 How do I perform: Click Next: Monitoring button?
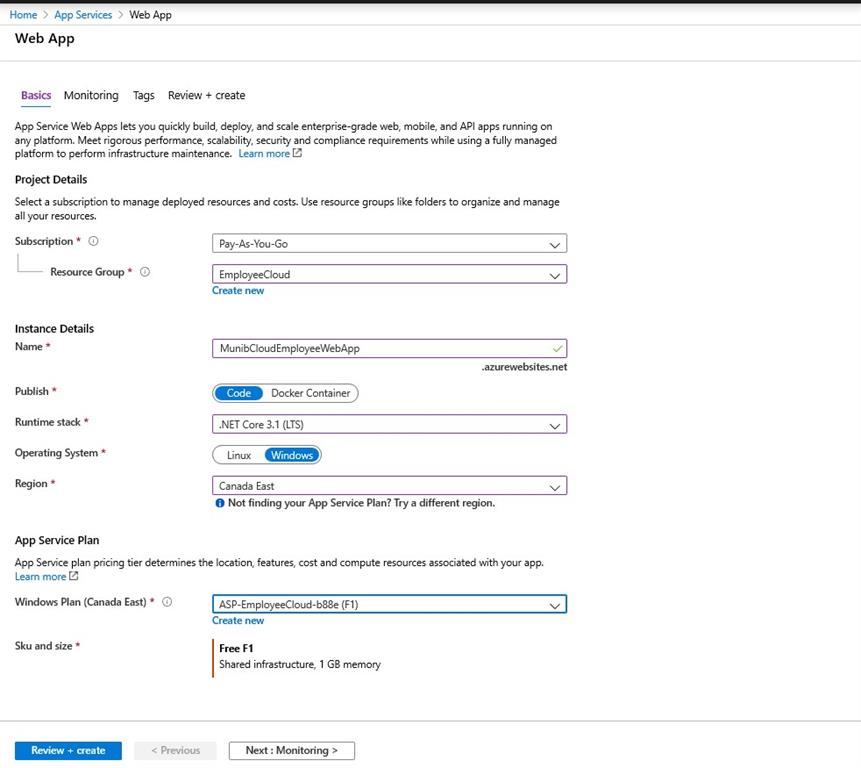click(291, 750)
